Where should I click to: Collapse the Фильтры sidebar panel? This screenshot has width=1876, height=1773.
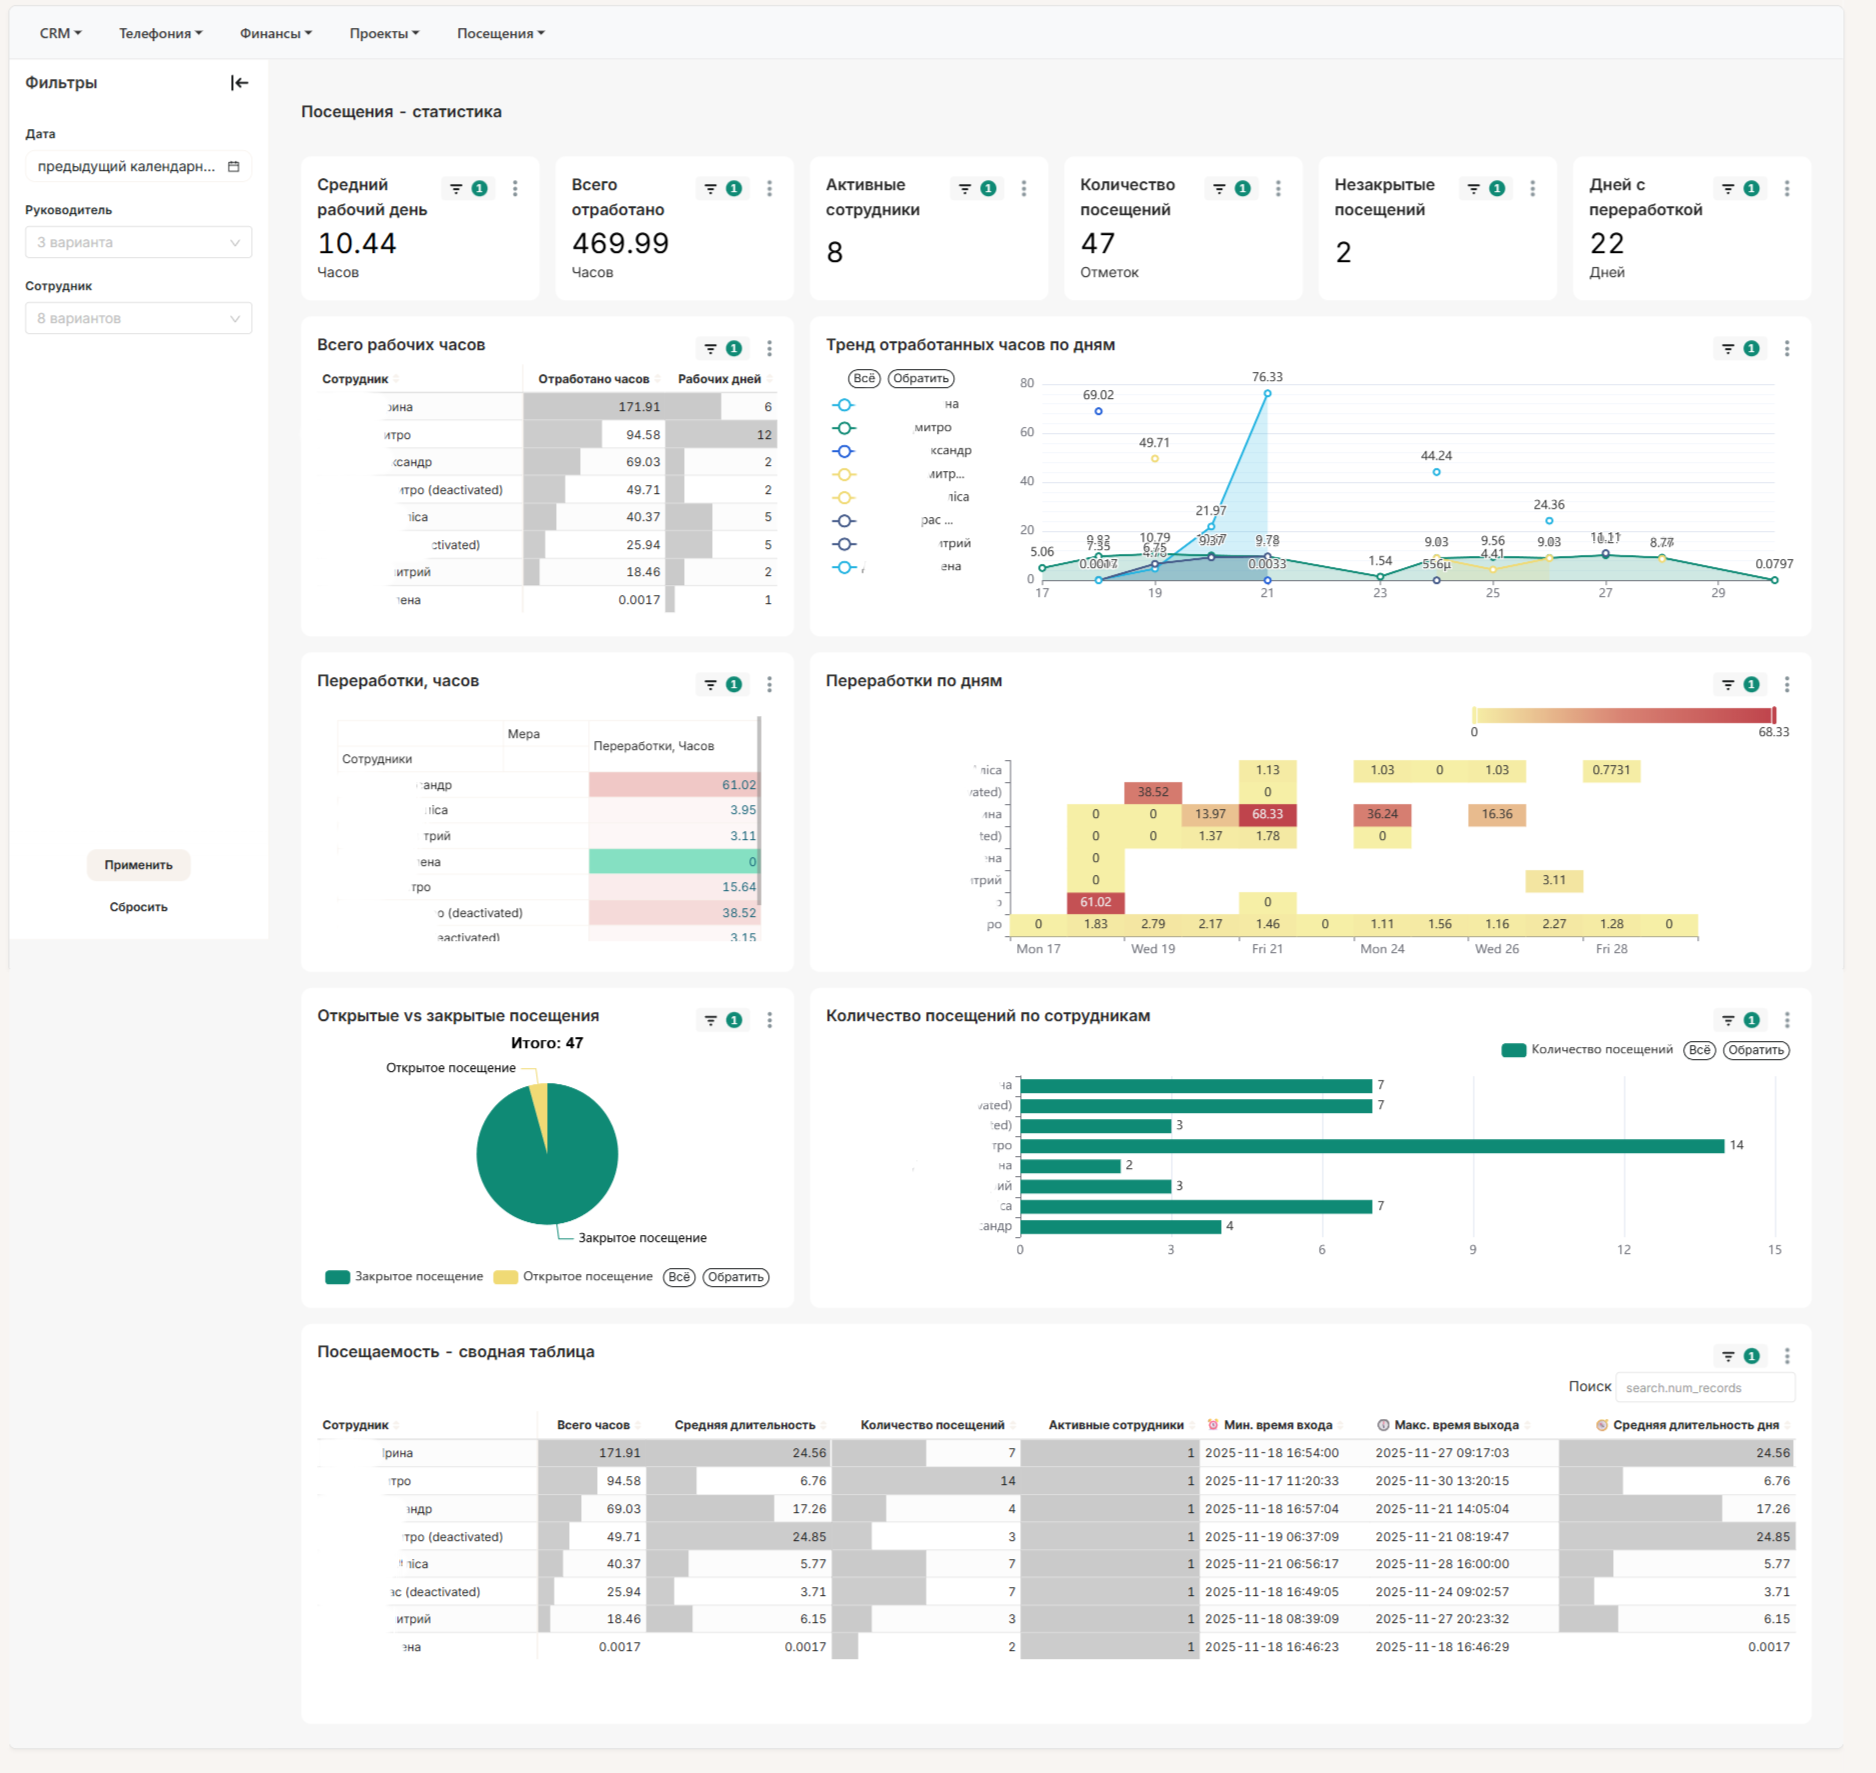[x=239, y=83]
